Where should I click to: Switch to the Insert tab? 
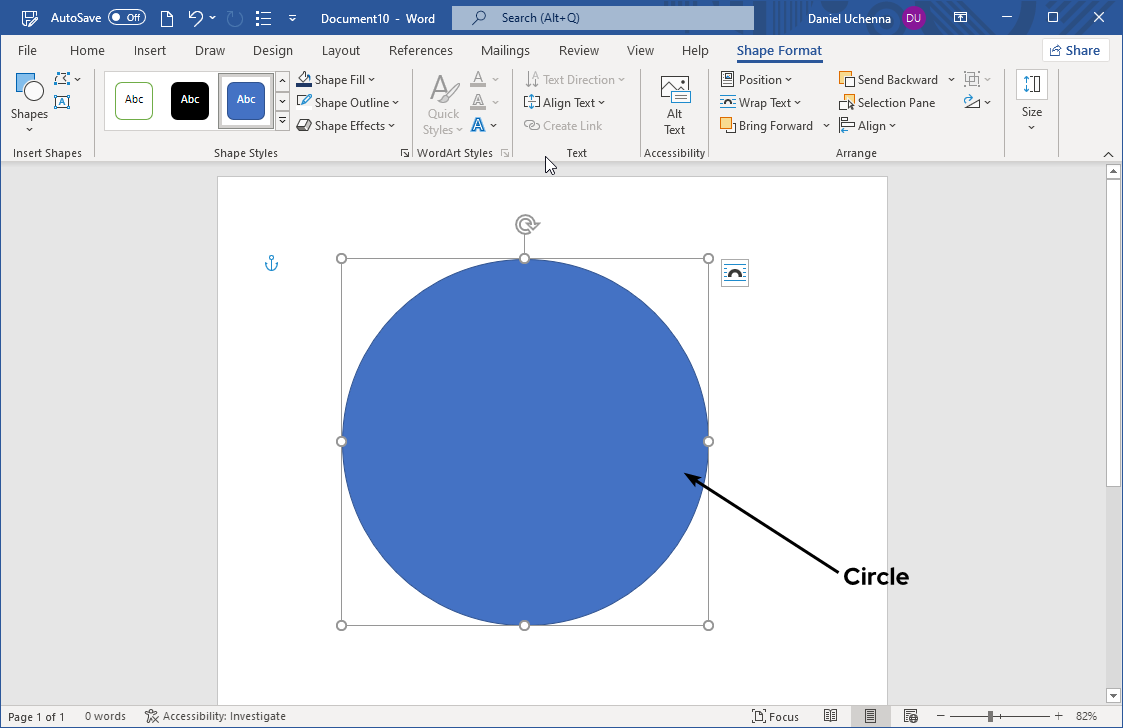point(150,51)
